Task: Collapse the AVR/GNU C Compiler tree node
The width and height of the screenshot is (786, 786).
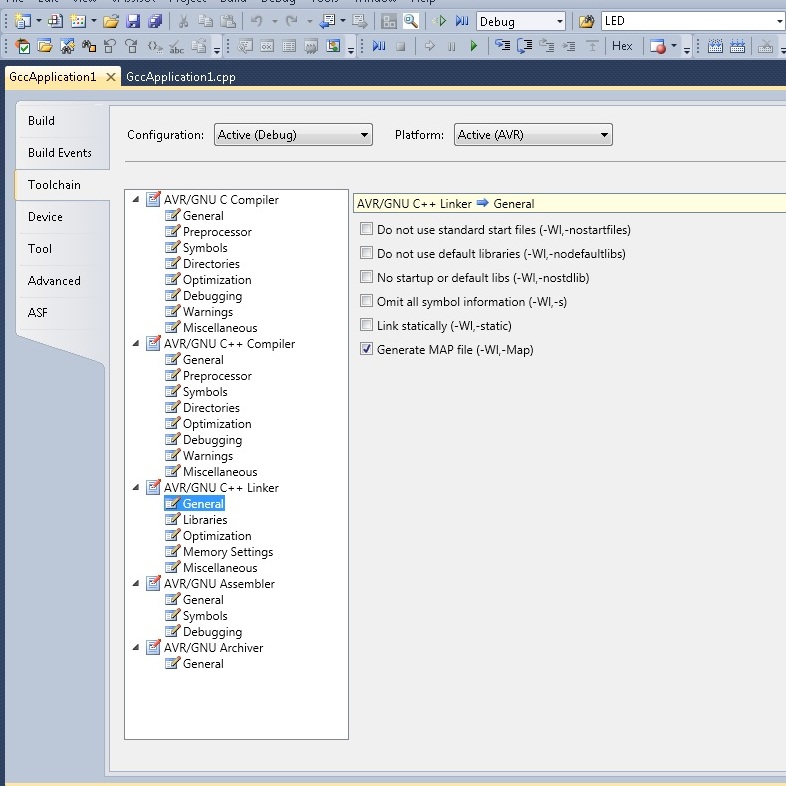Action: click(x=136, y=200)
